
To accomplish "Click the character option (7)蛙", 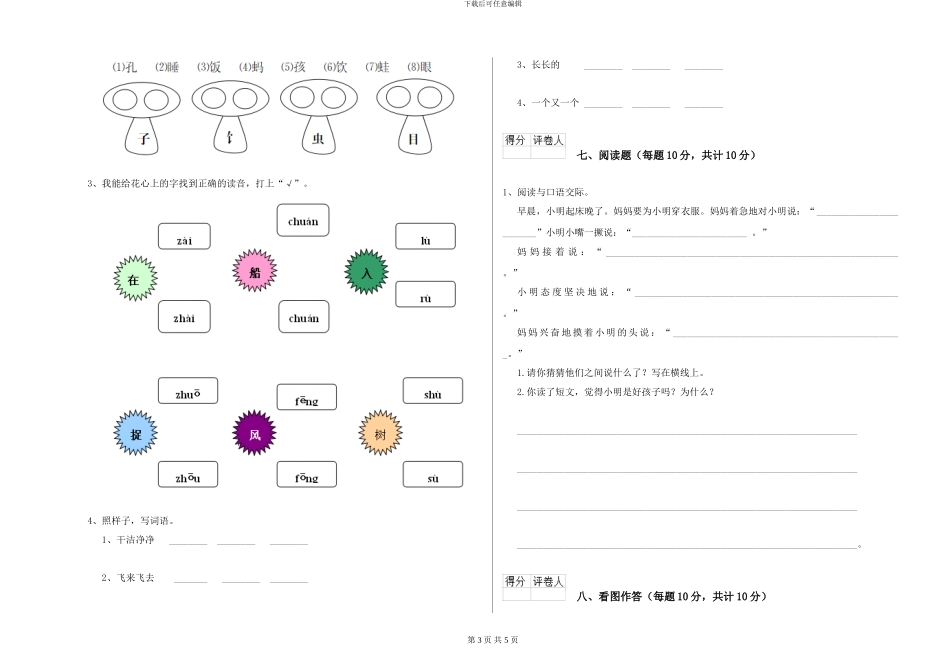I will (377, 67).
